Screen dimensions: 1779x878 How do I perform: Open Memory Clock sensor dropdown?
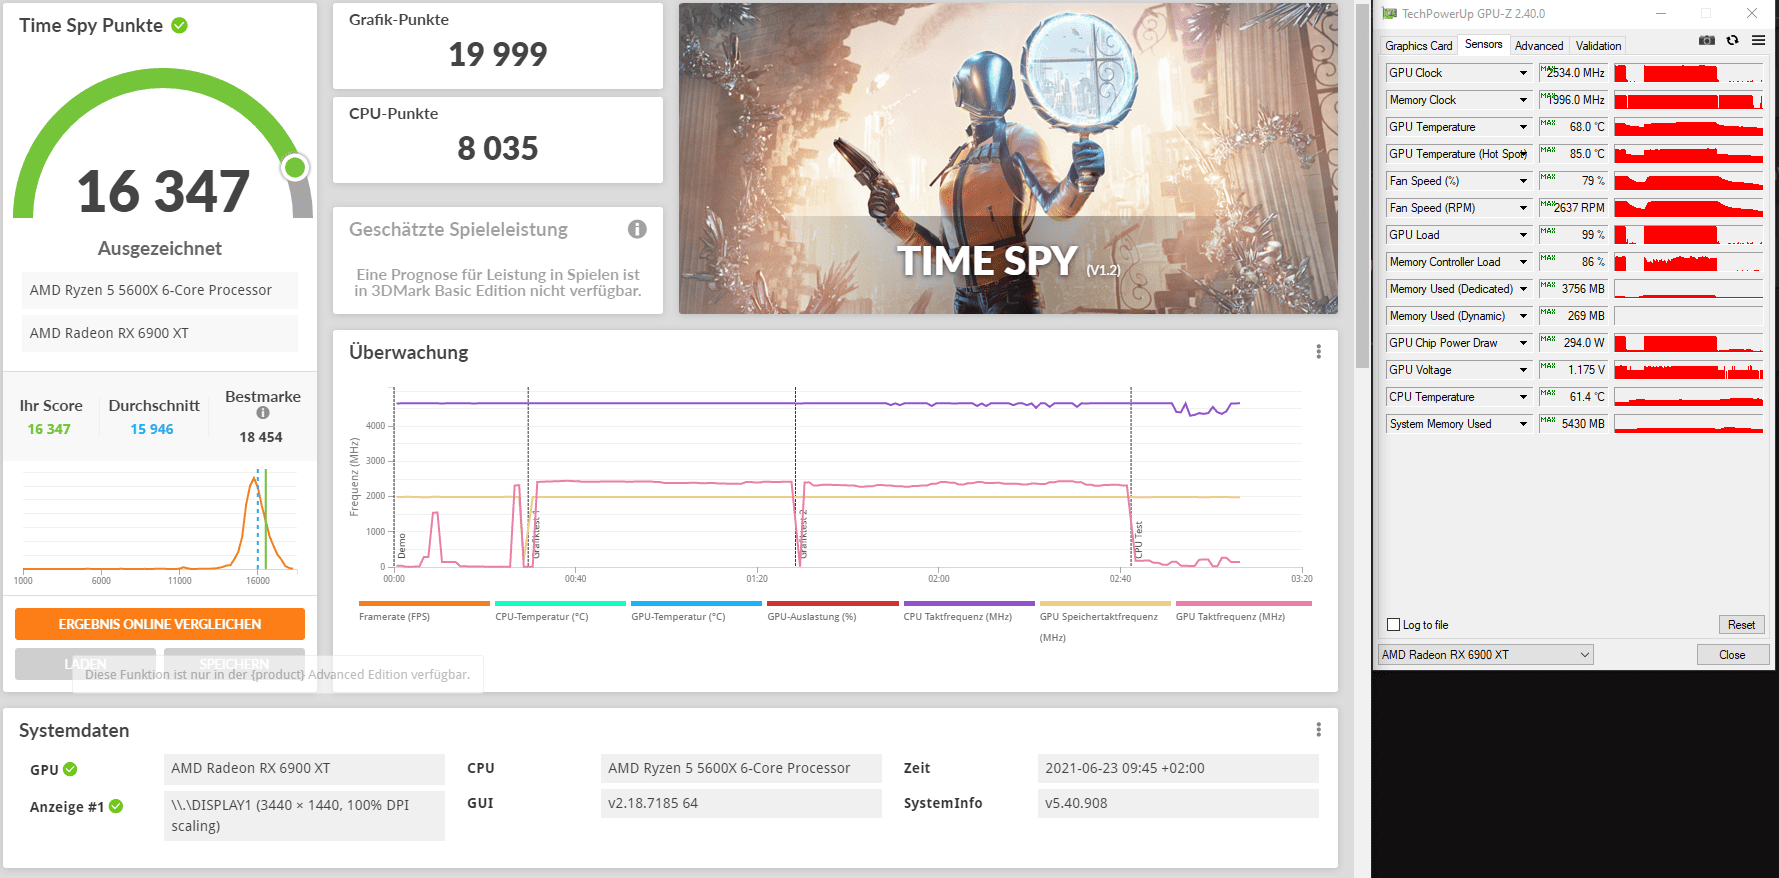pos(1523,100)
